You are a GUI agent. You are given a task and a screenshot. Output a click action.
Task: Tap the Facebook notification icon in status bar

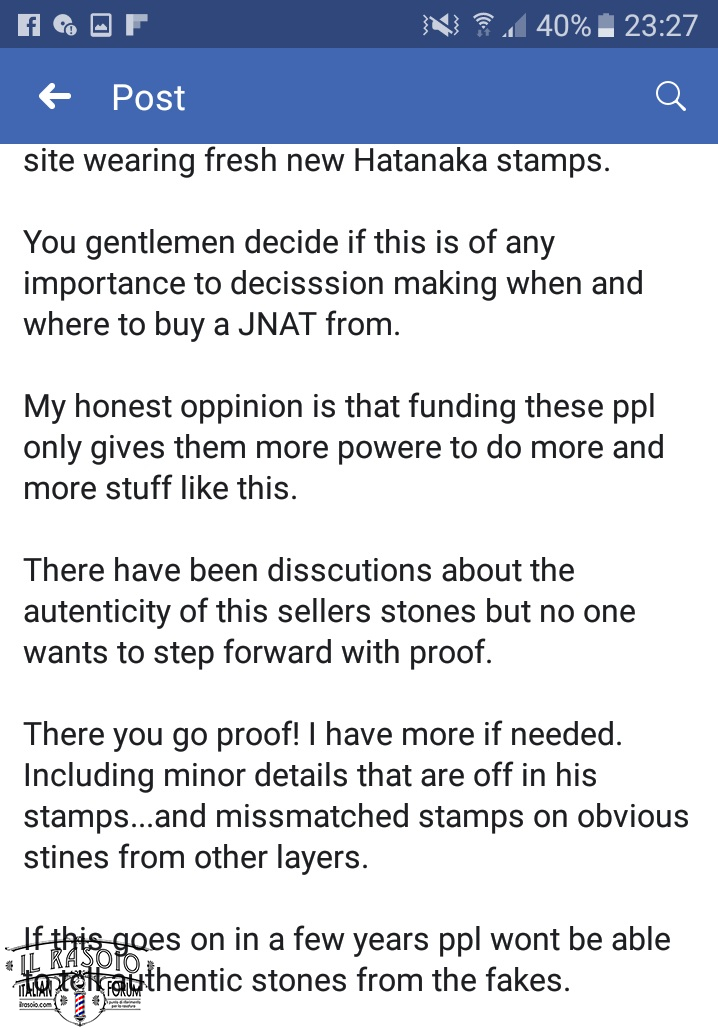tap(30, 25)
